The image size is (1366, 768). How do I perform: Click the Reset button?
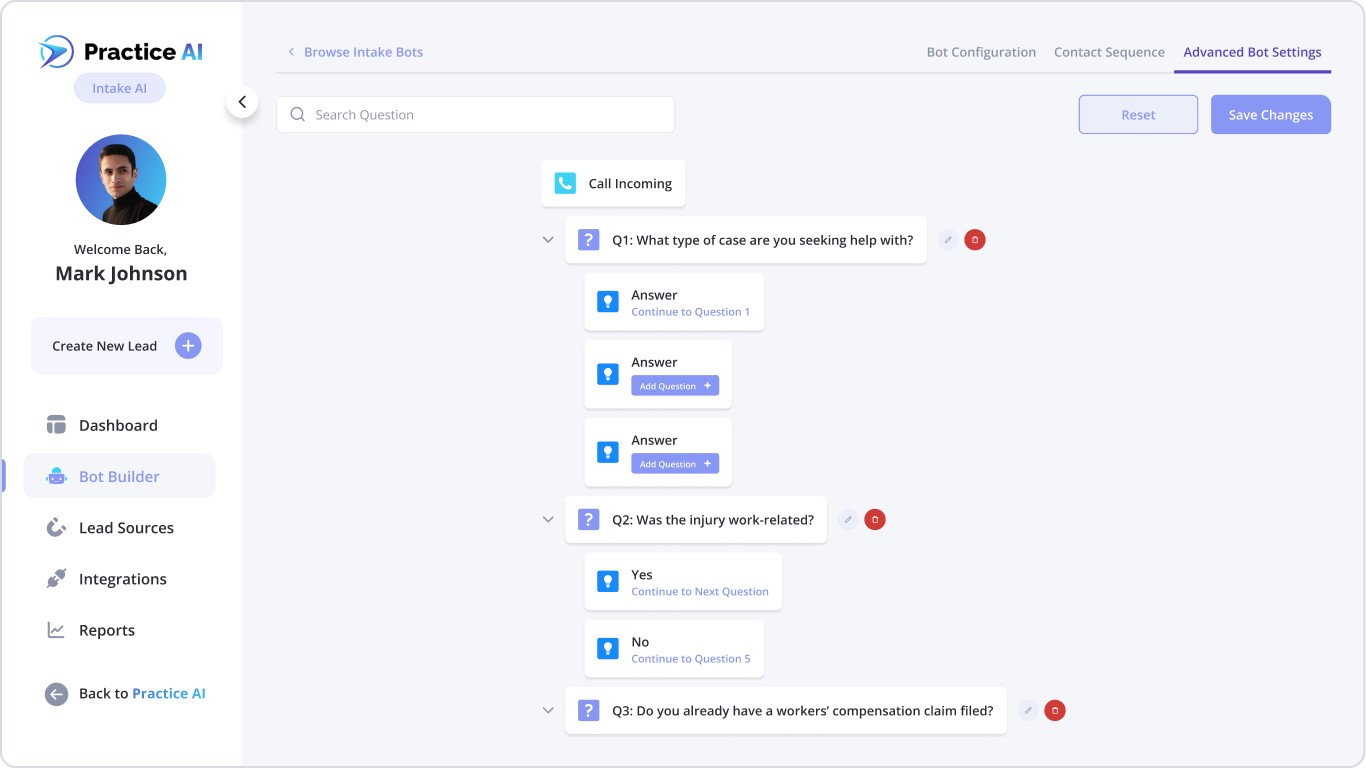[x=1137, y=114]
